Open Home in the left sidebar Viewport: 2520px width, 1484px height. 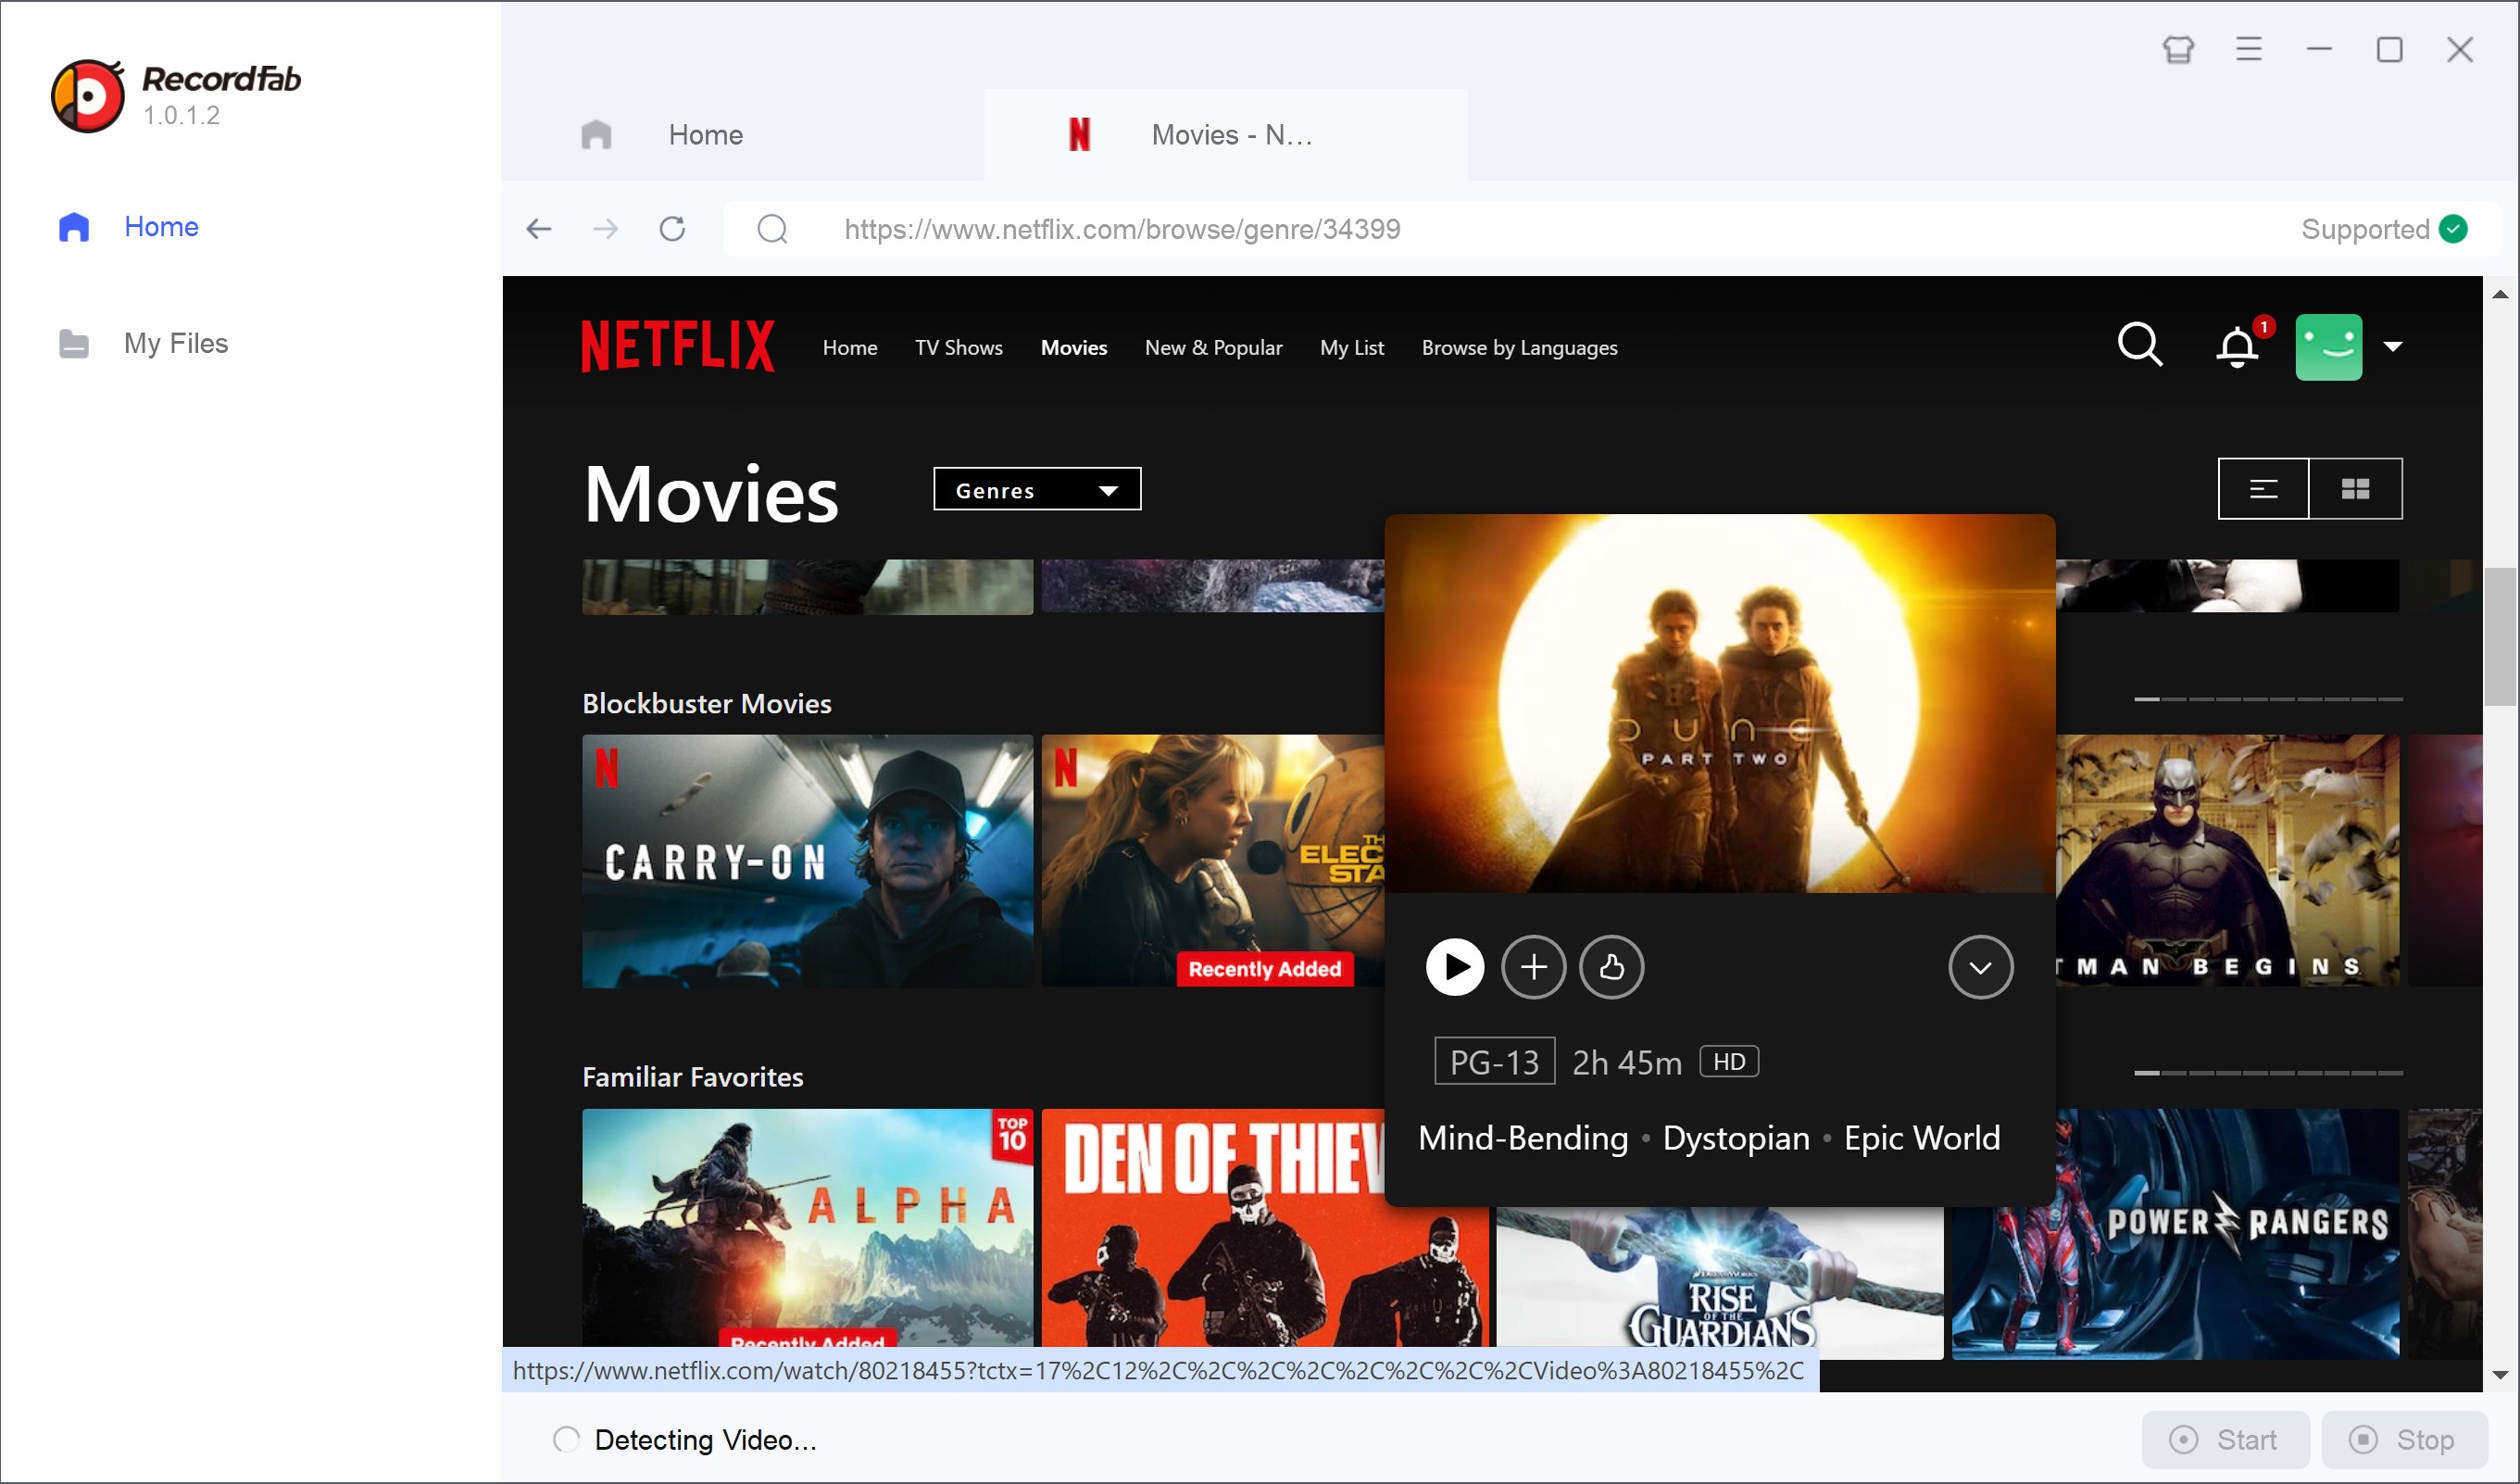128,227
